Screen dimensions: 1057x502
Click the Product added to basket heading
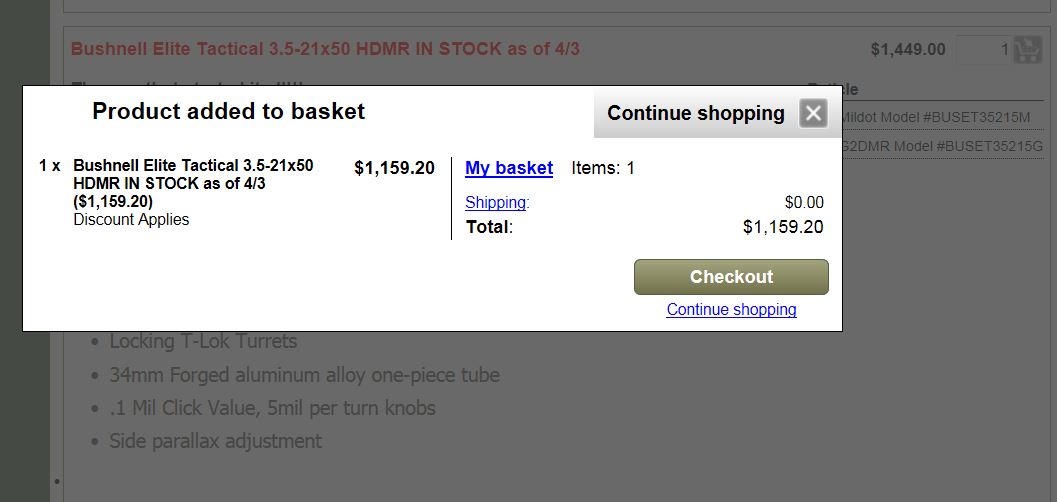pos(228,111)
